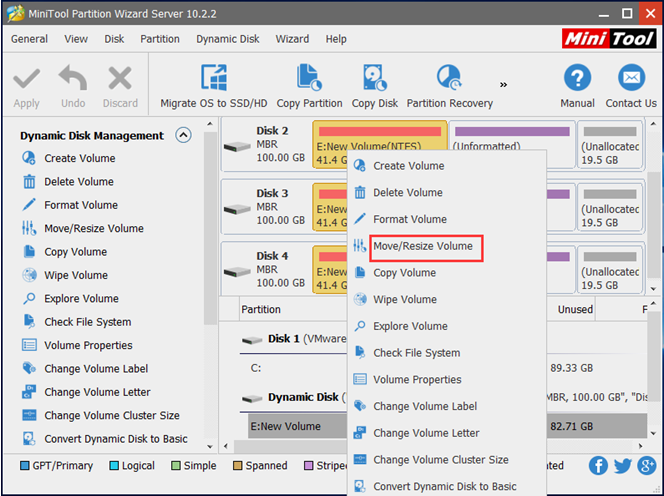Open MiniTool Facebook page icon

tap(598, 466)
